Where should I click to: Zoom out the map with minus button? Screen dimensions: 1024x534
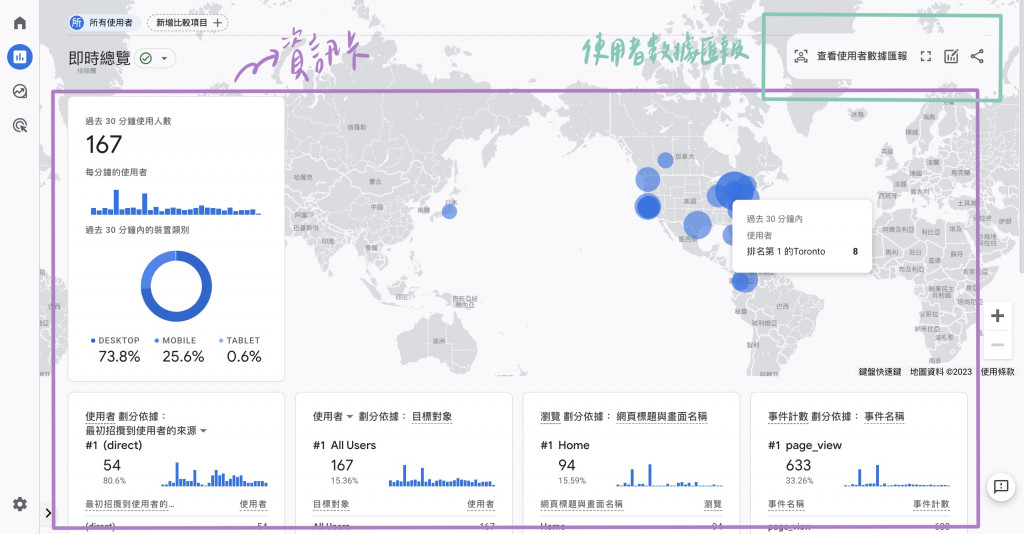pos(997,345)
